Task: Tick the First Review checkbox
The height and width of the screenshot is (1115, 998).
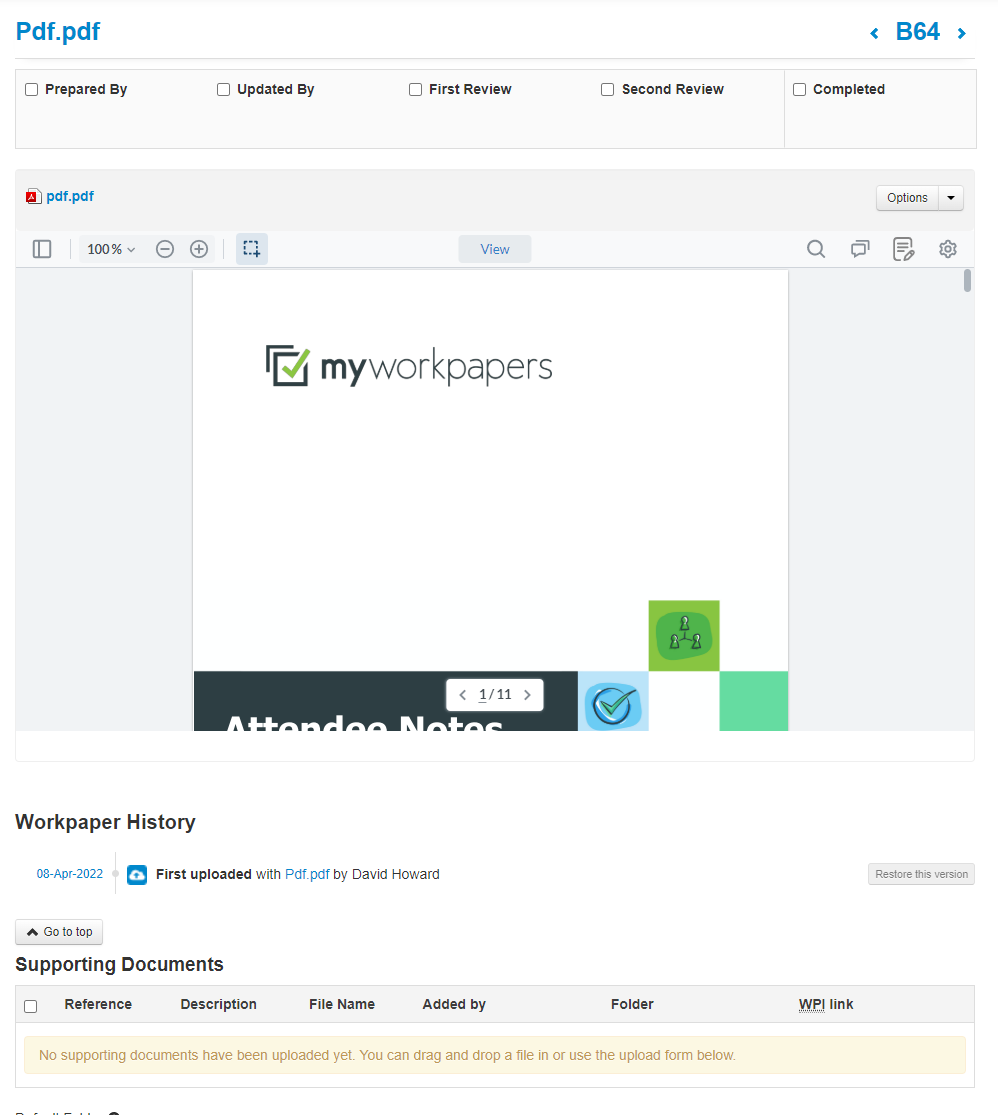Action: (415, 90)
